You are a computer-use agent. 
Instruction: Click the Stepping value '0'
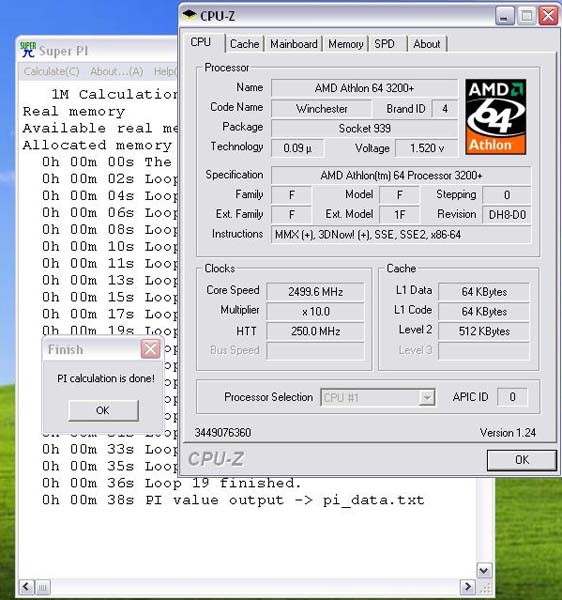tap(507, 195)
